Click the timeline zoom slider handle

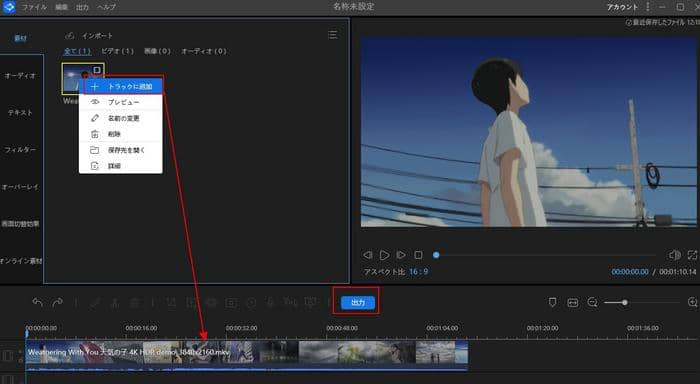625,303
